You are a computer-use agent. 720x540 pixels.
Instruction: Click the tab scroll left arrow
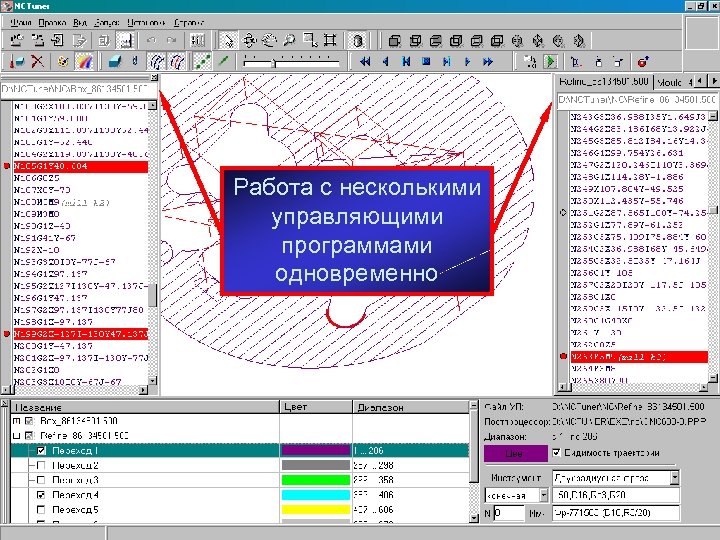699,81
